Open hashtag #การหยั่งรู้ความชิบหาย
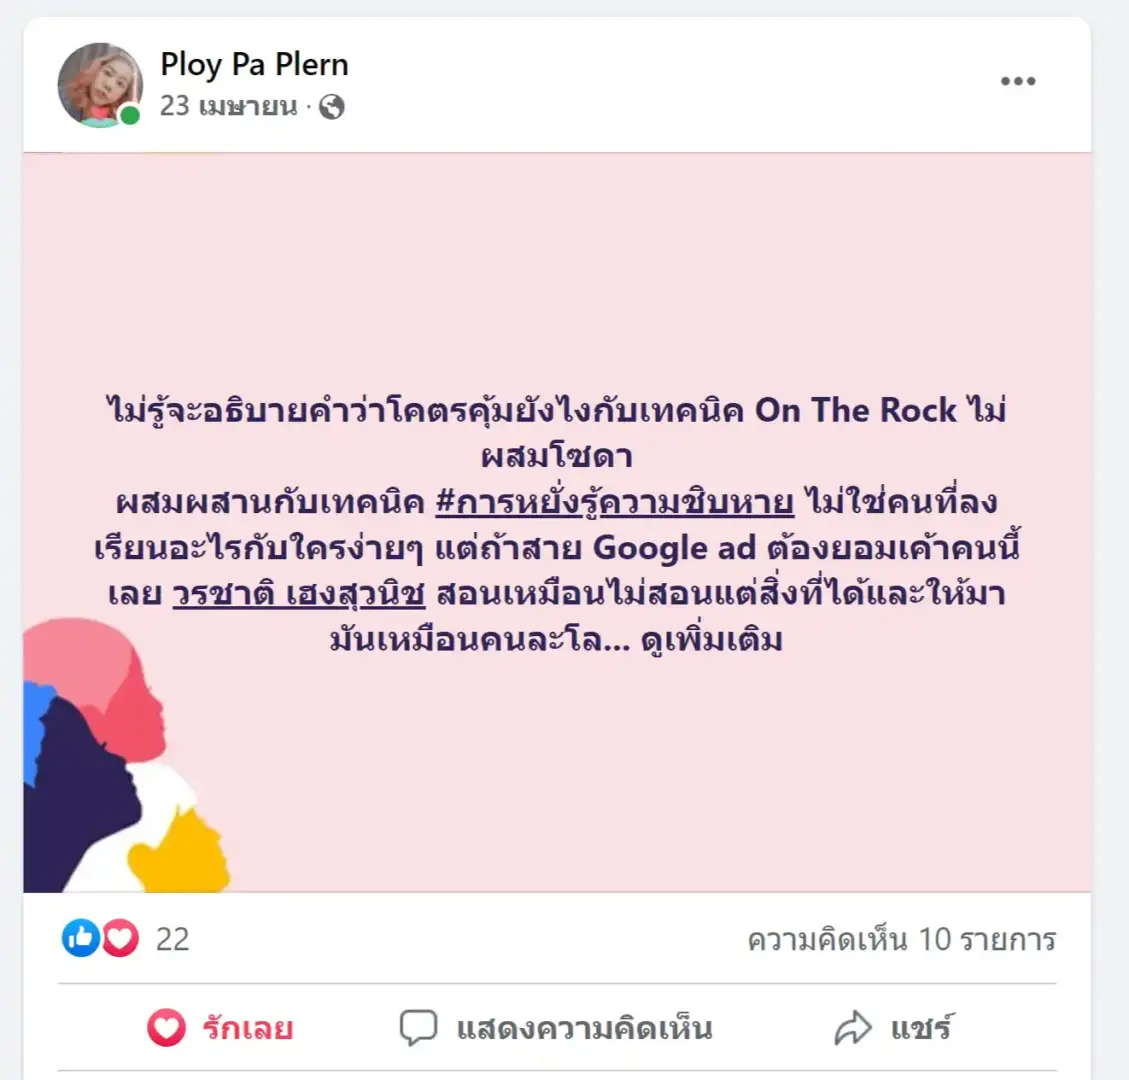 pyautogui.click(x=615, y=502)
